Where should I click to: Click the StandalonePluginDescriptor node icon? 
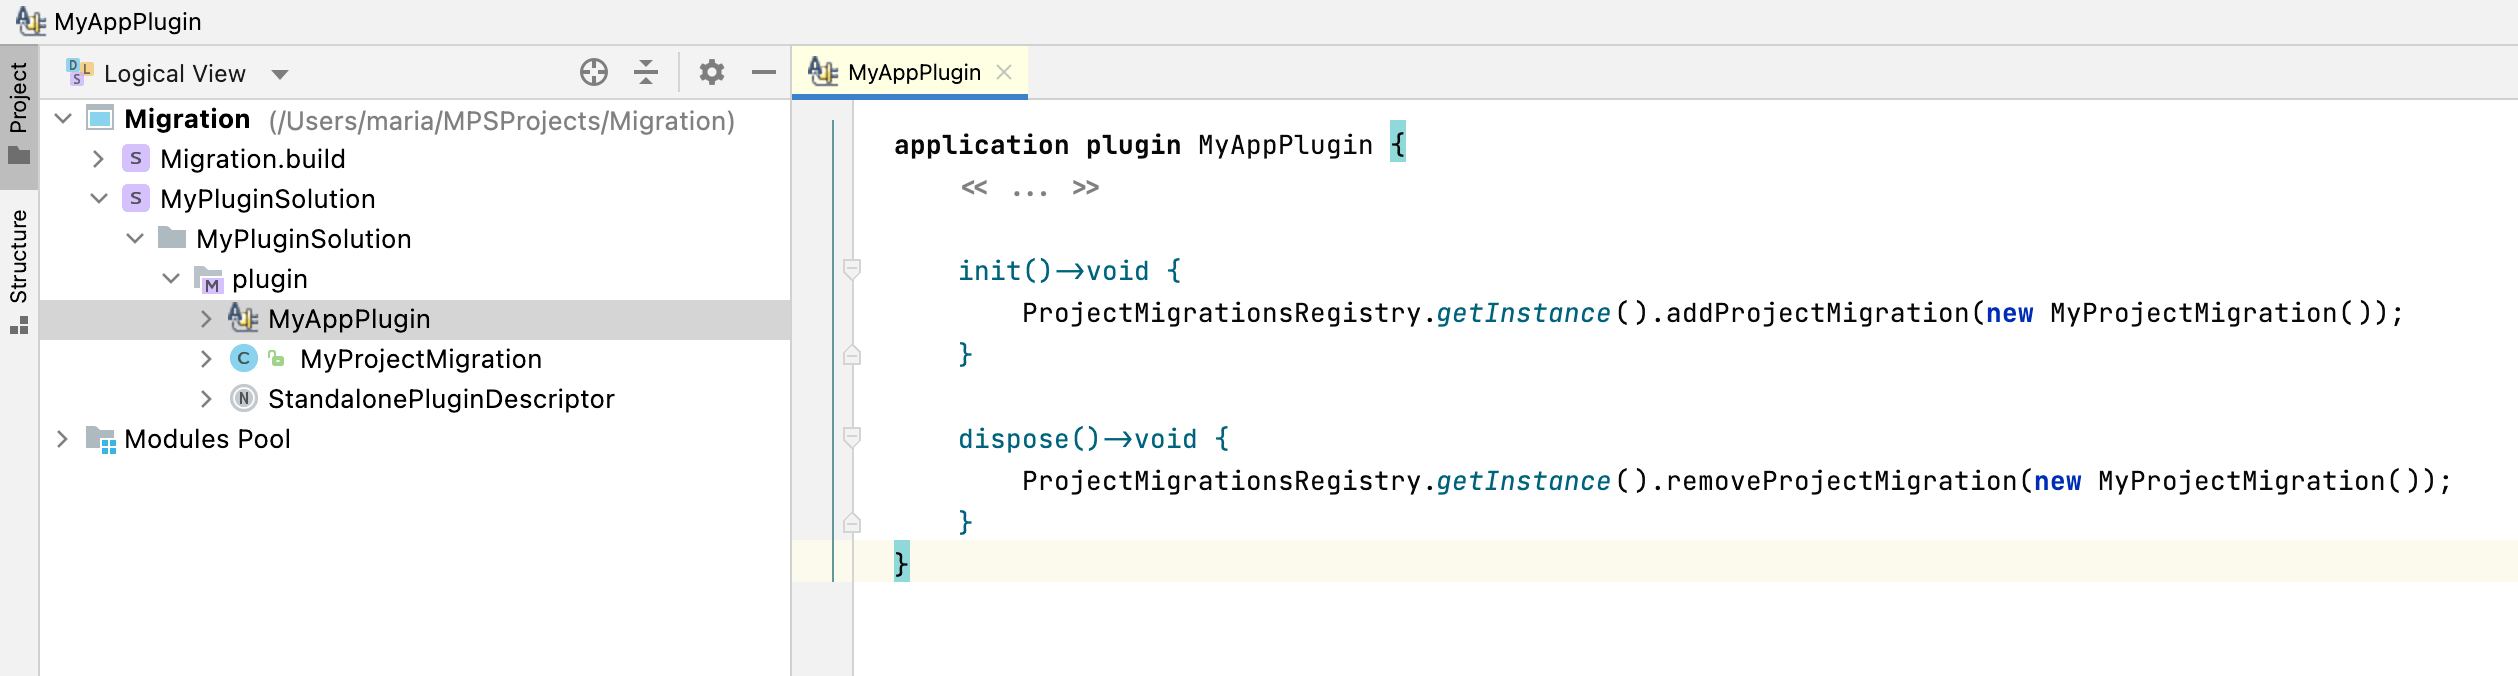tap(243, 399)
